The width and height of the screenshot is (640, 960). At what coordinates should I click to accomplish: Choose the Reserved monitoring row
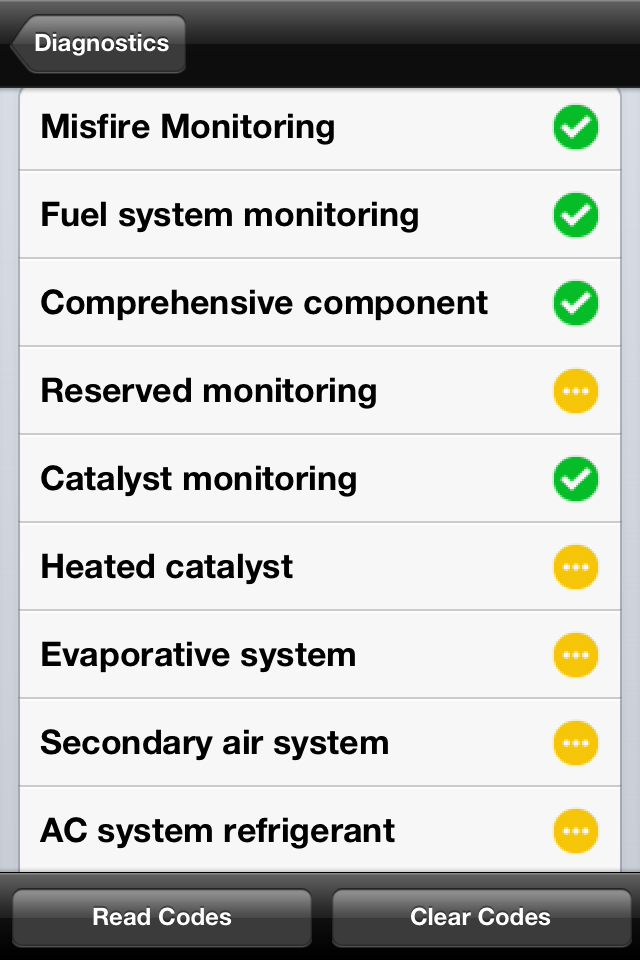[x=209, y=391]
